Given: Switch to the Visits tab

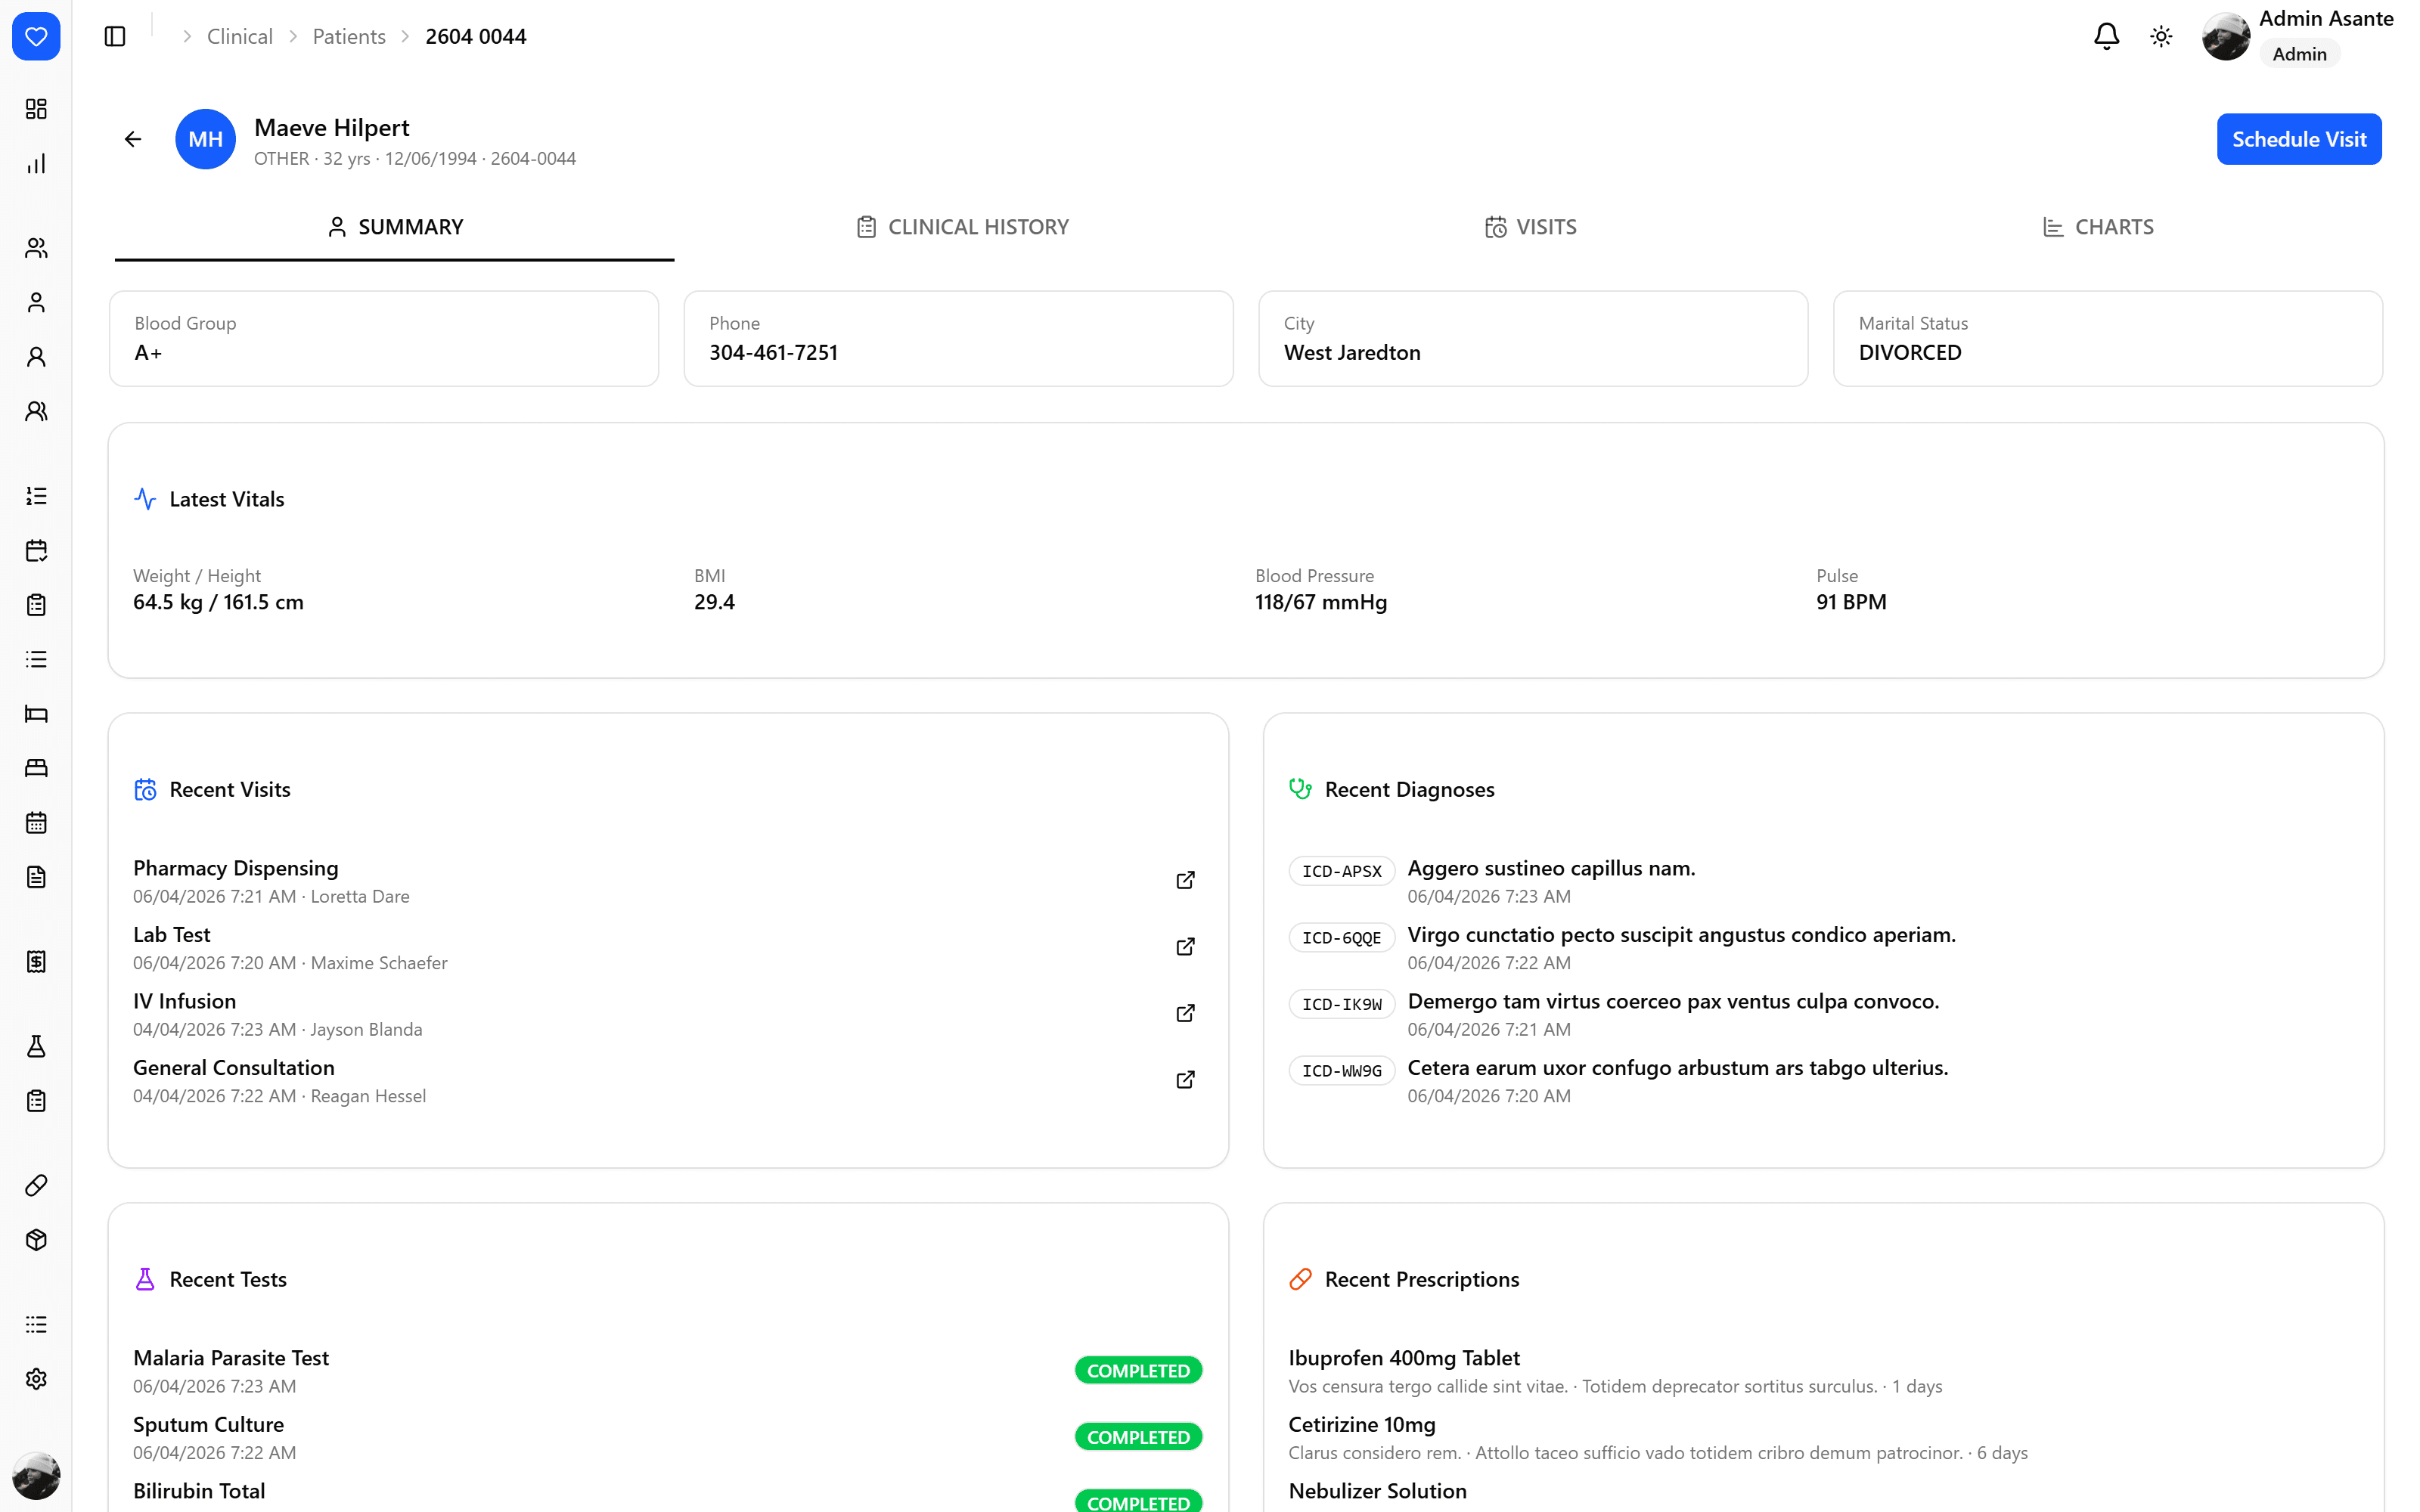Looking at the screenshot, I should click(1530, 227).
